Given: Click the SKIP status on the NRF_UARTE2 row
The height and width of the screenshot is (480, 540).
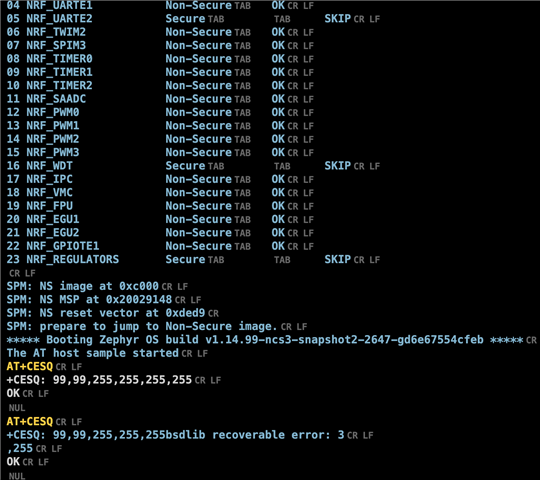Looking at the screenshot, I should [338, 19].
